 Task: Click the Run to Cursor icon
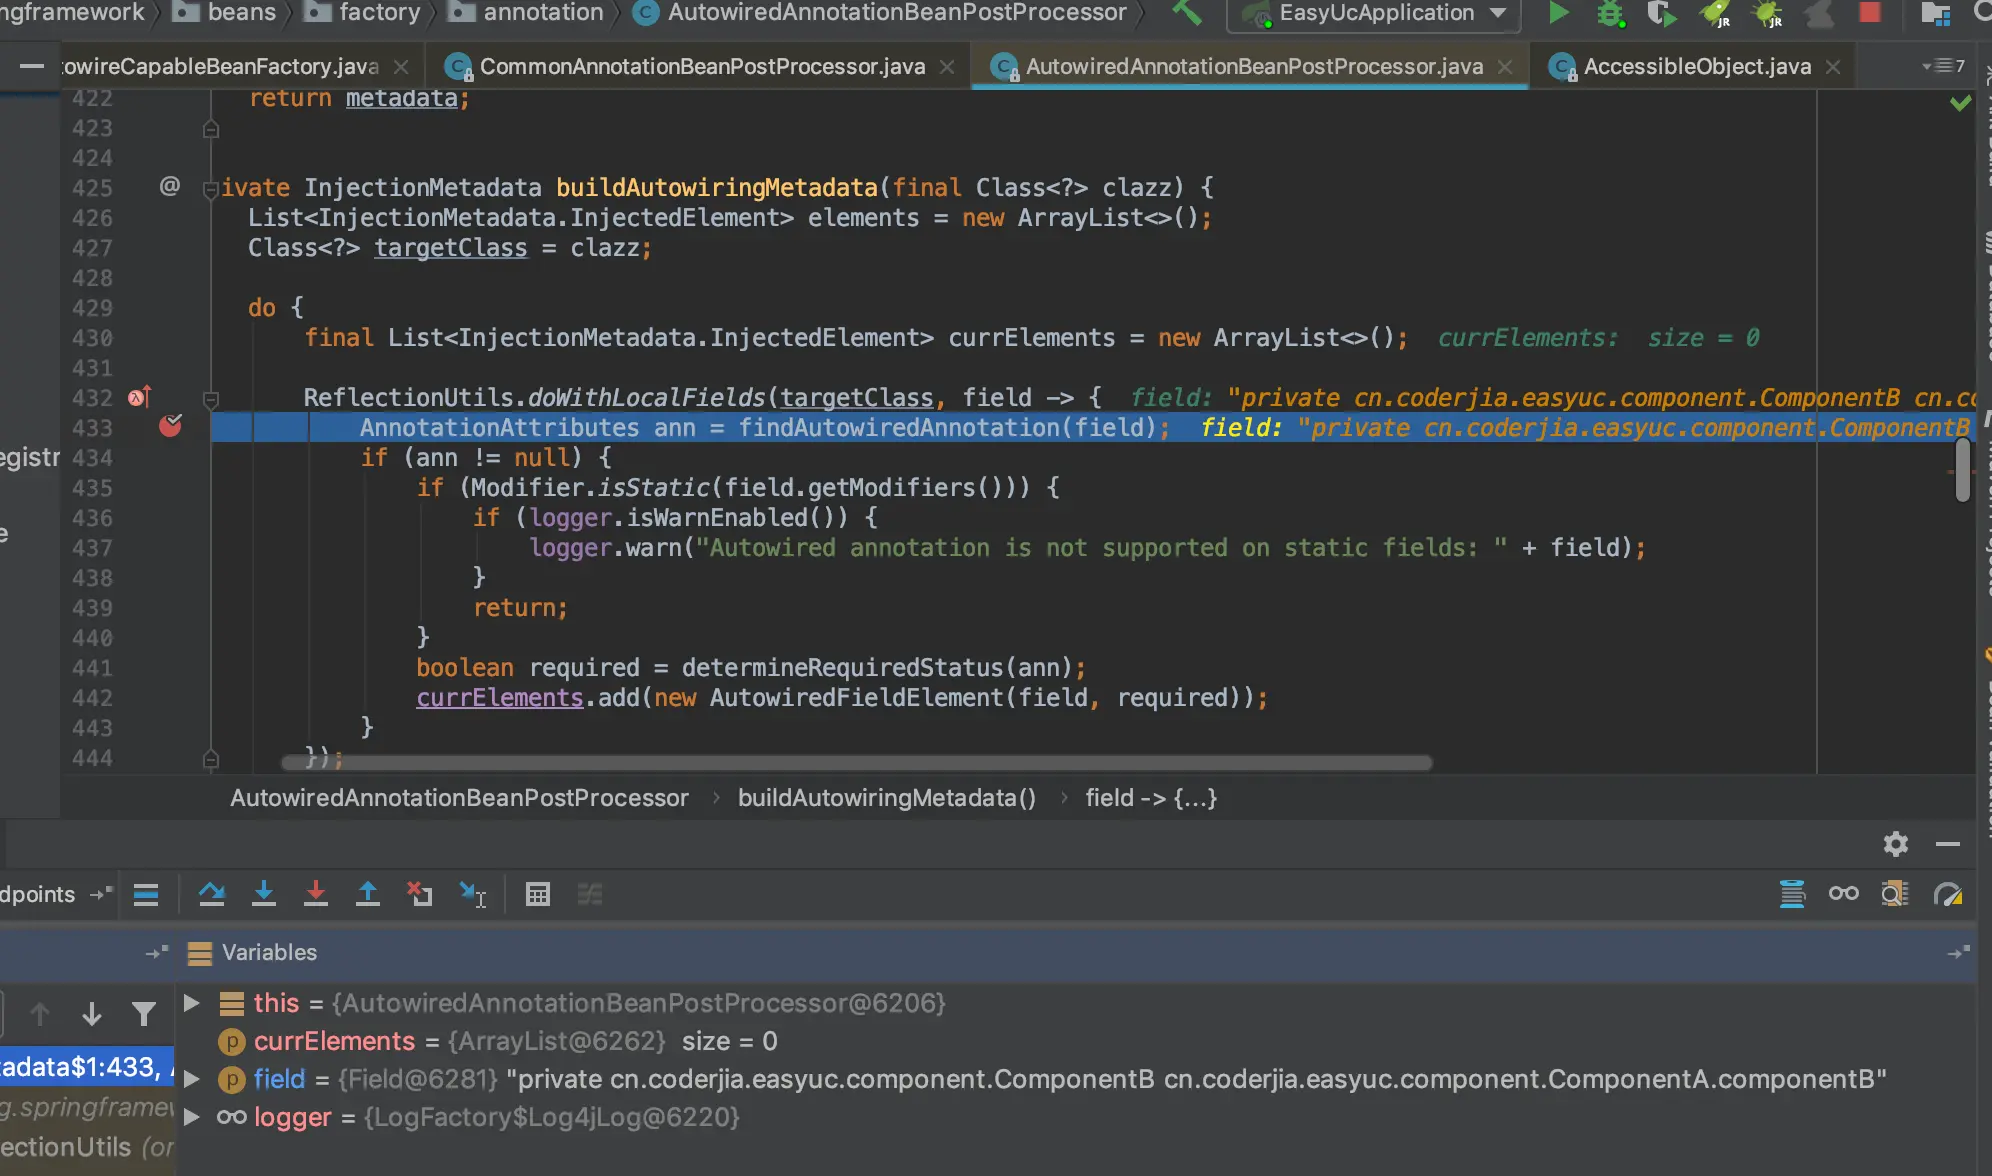pyautogui.click(x=472, y=893)
